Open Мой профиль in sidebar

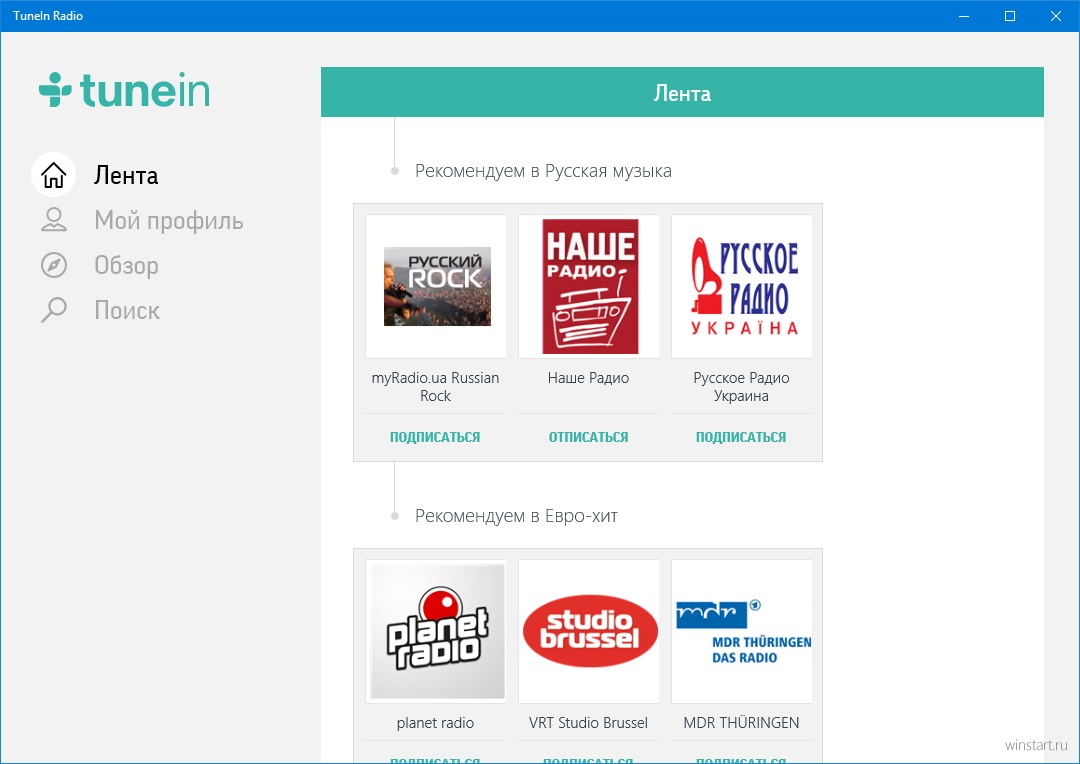point(169,220)
